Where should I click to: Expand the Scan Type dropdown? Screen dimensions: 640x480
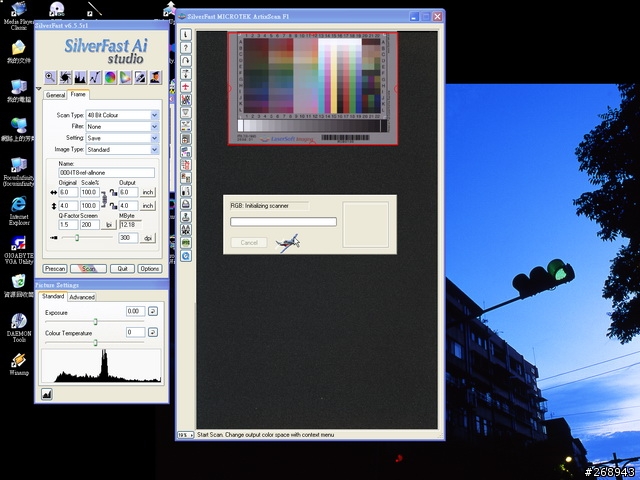pyautogui.click(x=155, y=115)
